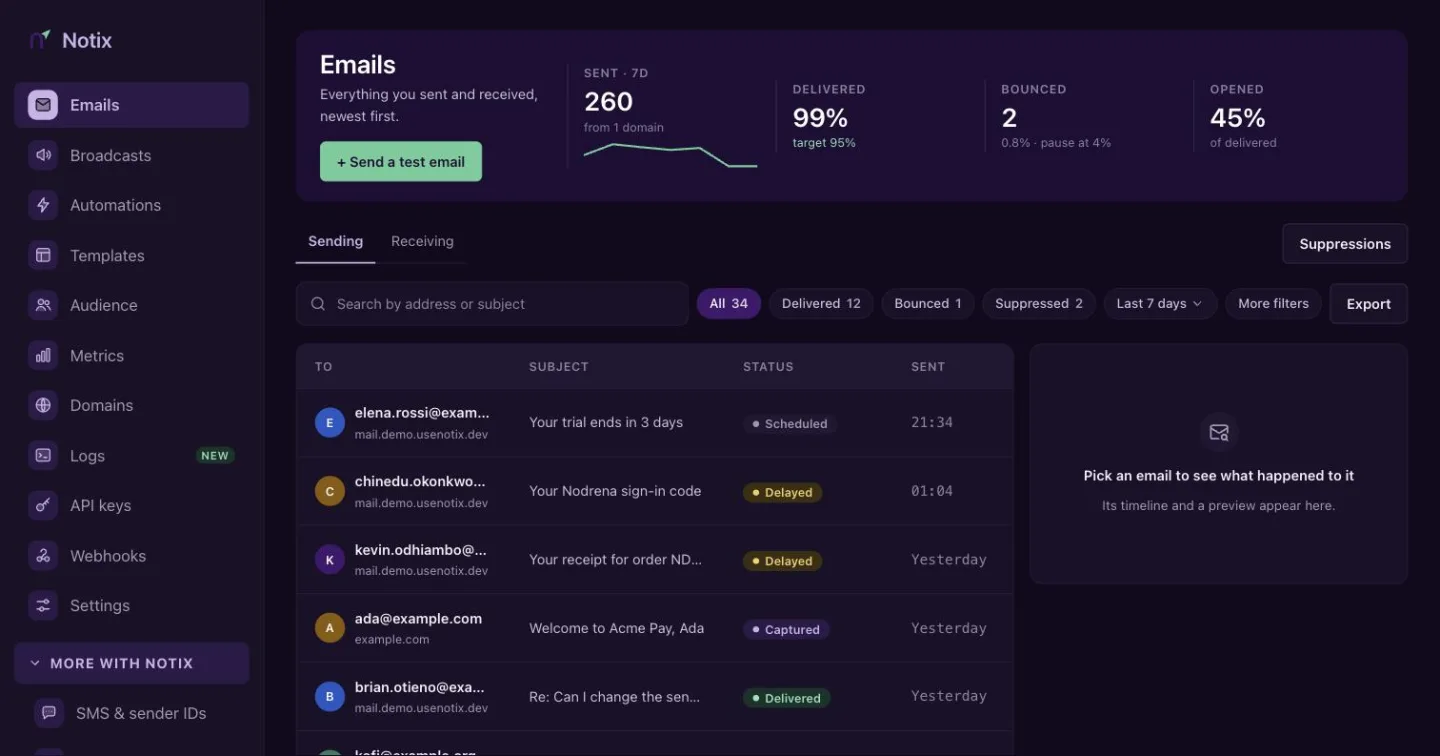Open email 'Welcome to Acme Pay, Ada'
Image resolution: width=1440 pixels, height=756 pixels.
616,628
